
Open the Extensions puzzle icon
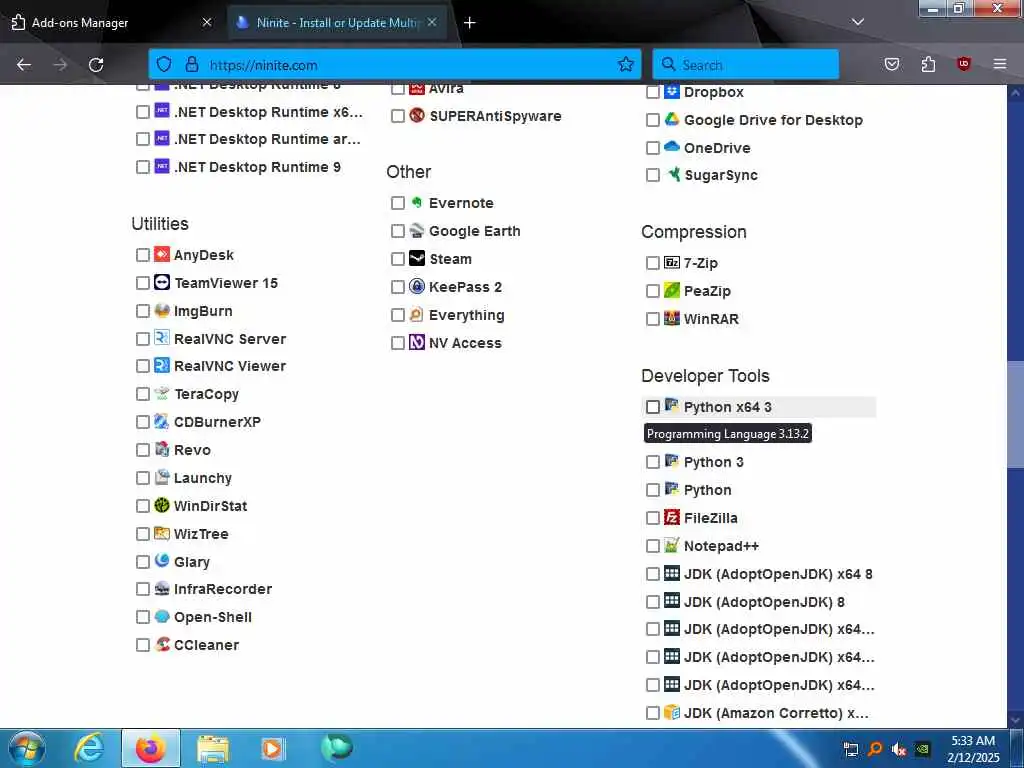(x=928, y=64)
